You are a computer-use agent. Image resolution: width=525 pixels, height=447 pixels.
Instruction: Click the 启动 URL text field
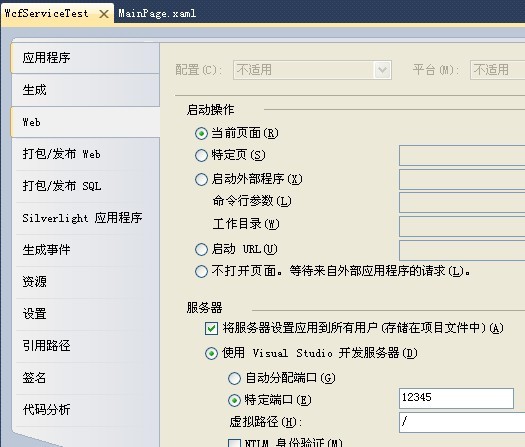pos(462,250)
